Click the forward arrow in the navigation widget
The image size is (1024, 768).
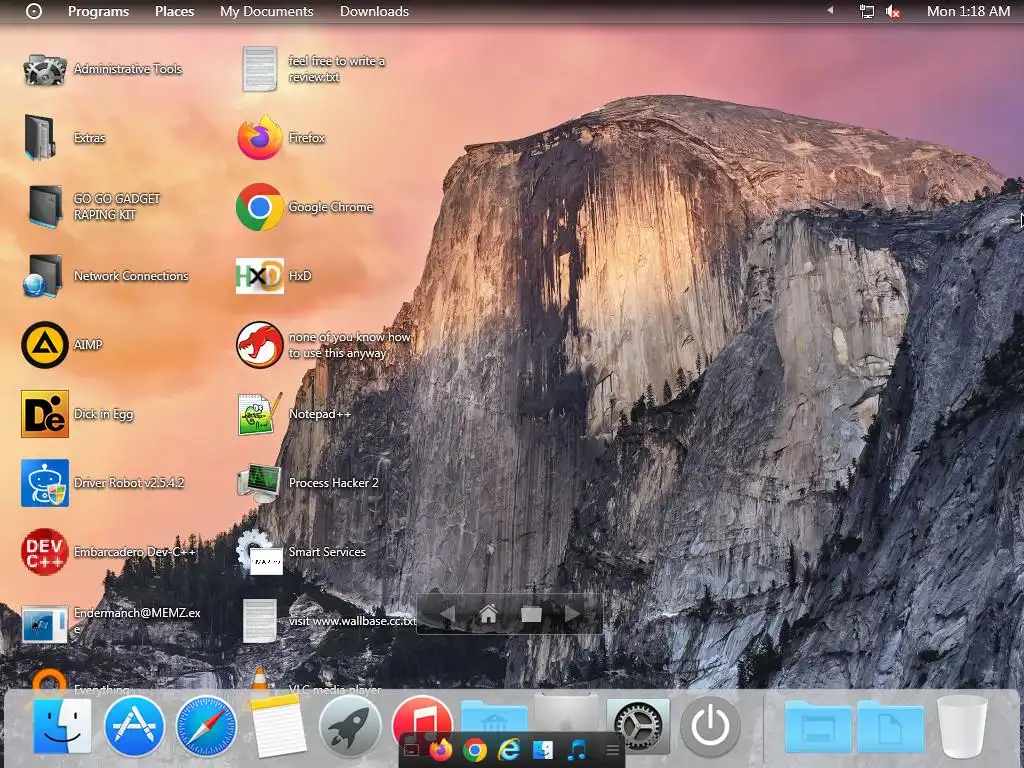tap(572, 614)
